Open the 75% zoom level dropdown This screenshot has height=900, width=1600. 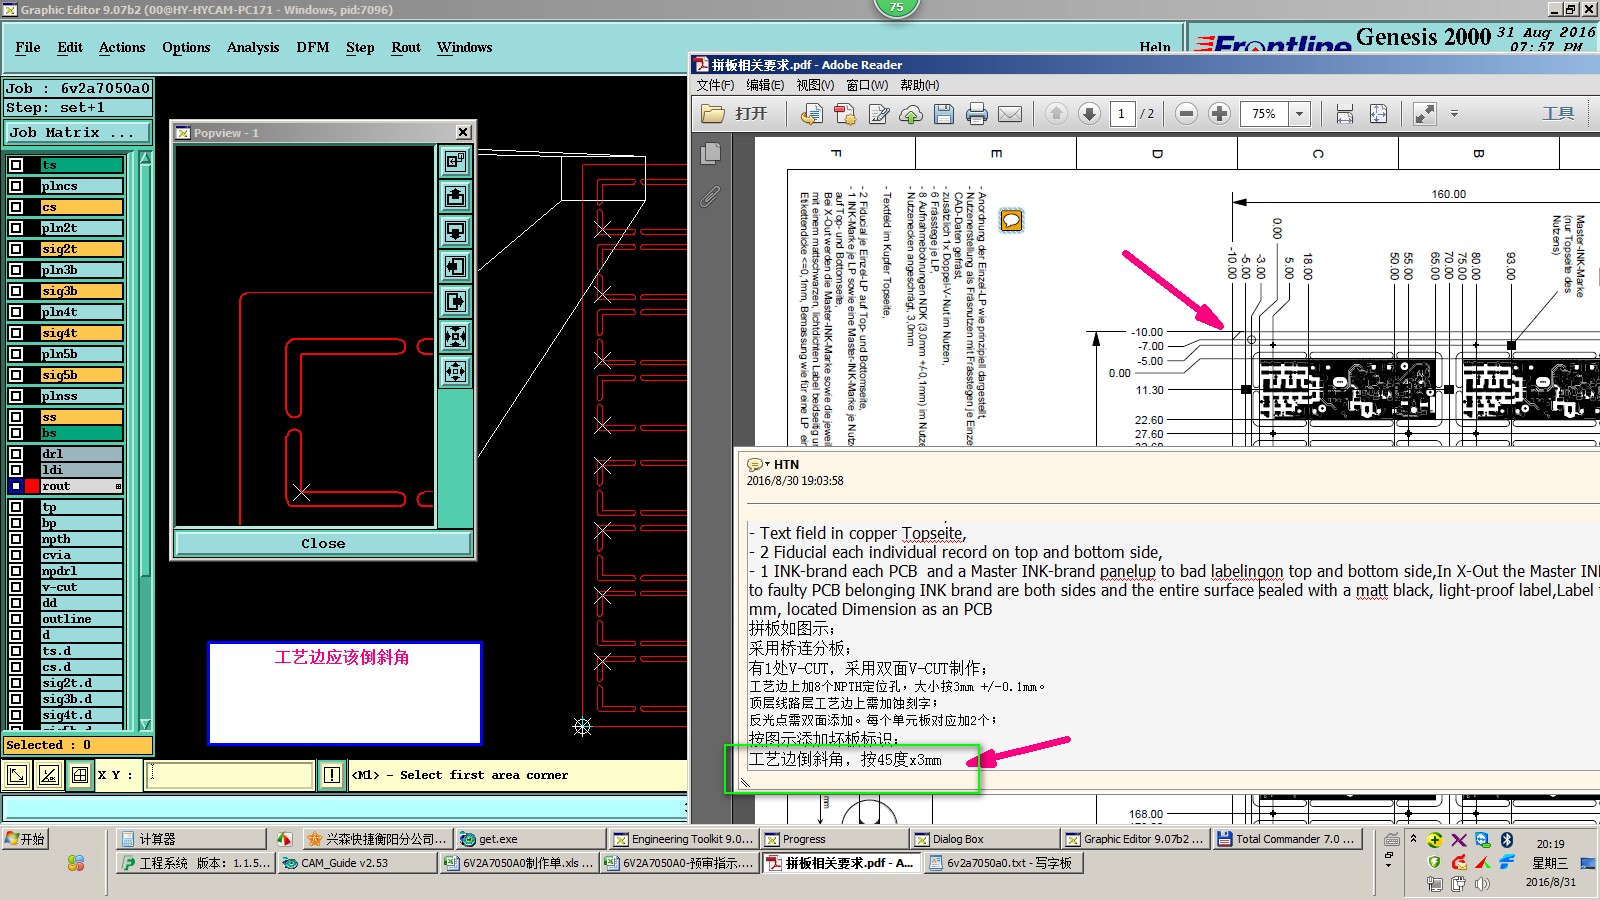[1299, 114]
